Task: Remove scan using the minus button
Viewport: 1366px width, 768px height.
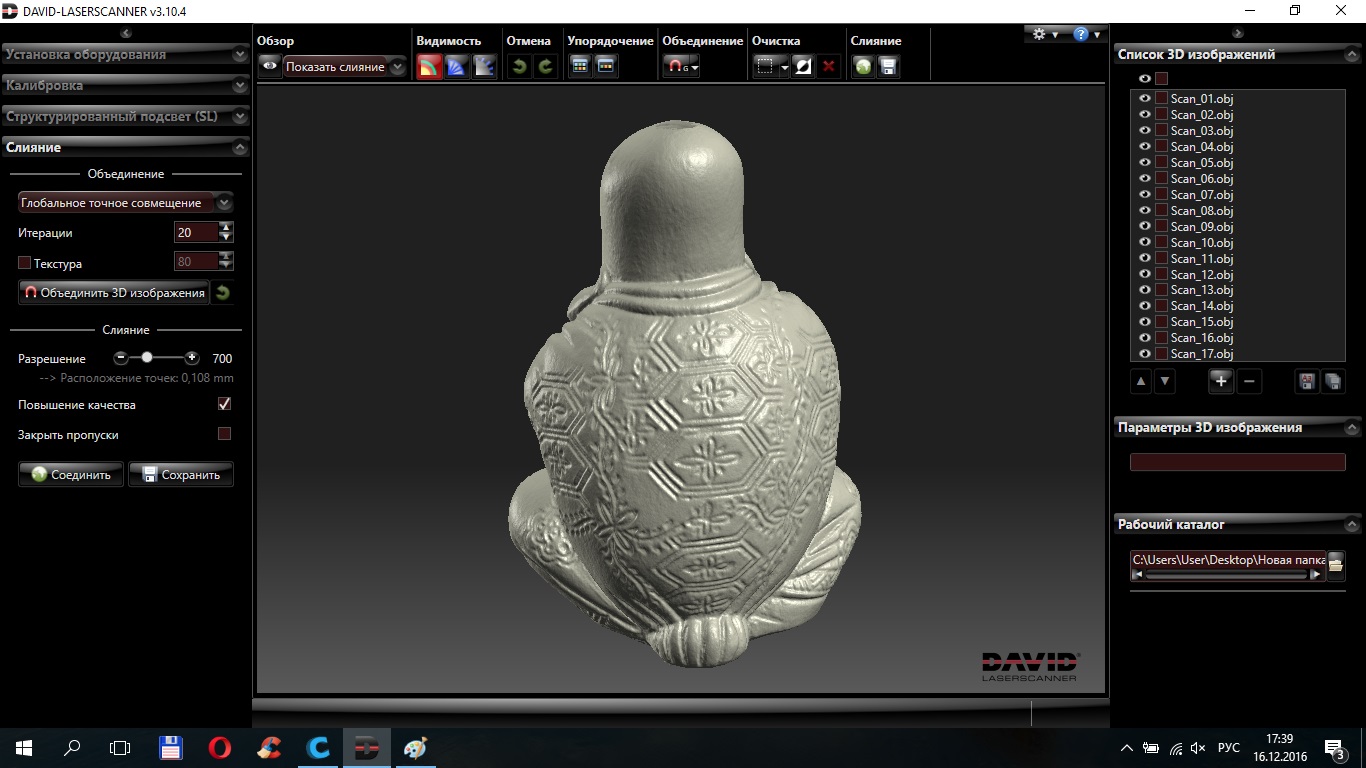Action: (1249, 381)
